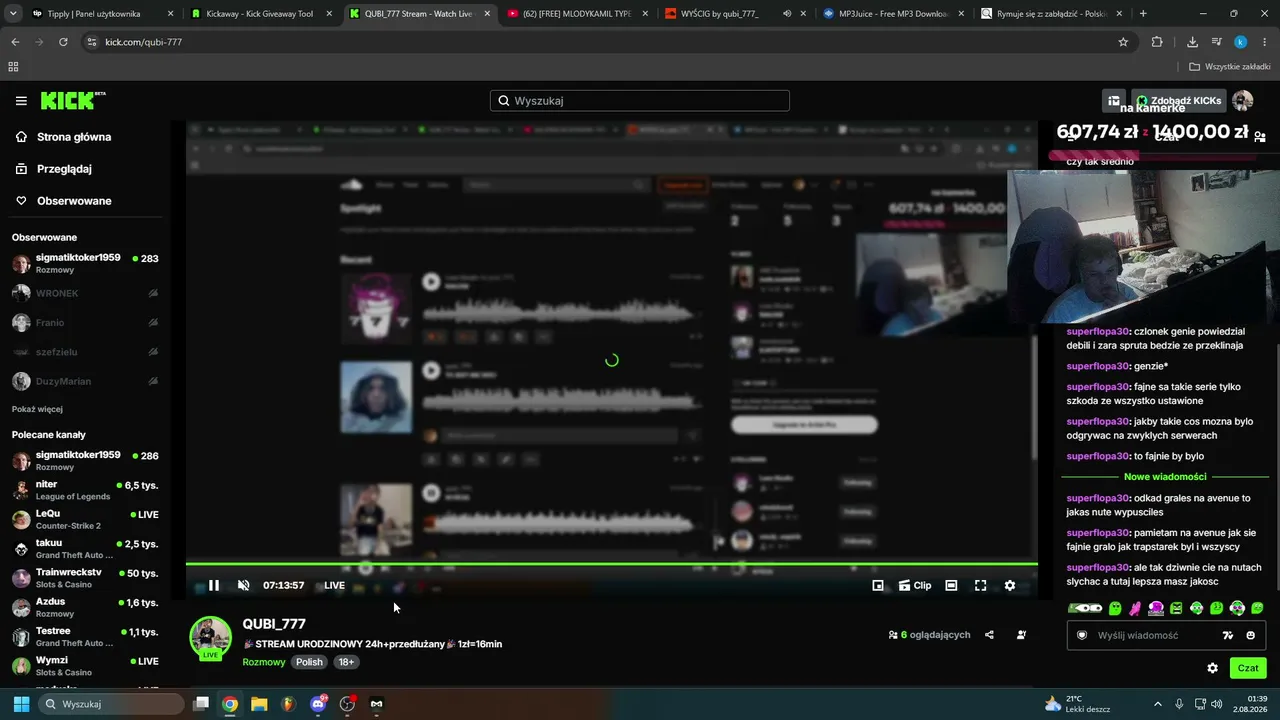
Task: Enter fullscreen video mode
Action: (980, 586)
